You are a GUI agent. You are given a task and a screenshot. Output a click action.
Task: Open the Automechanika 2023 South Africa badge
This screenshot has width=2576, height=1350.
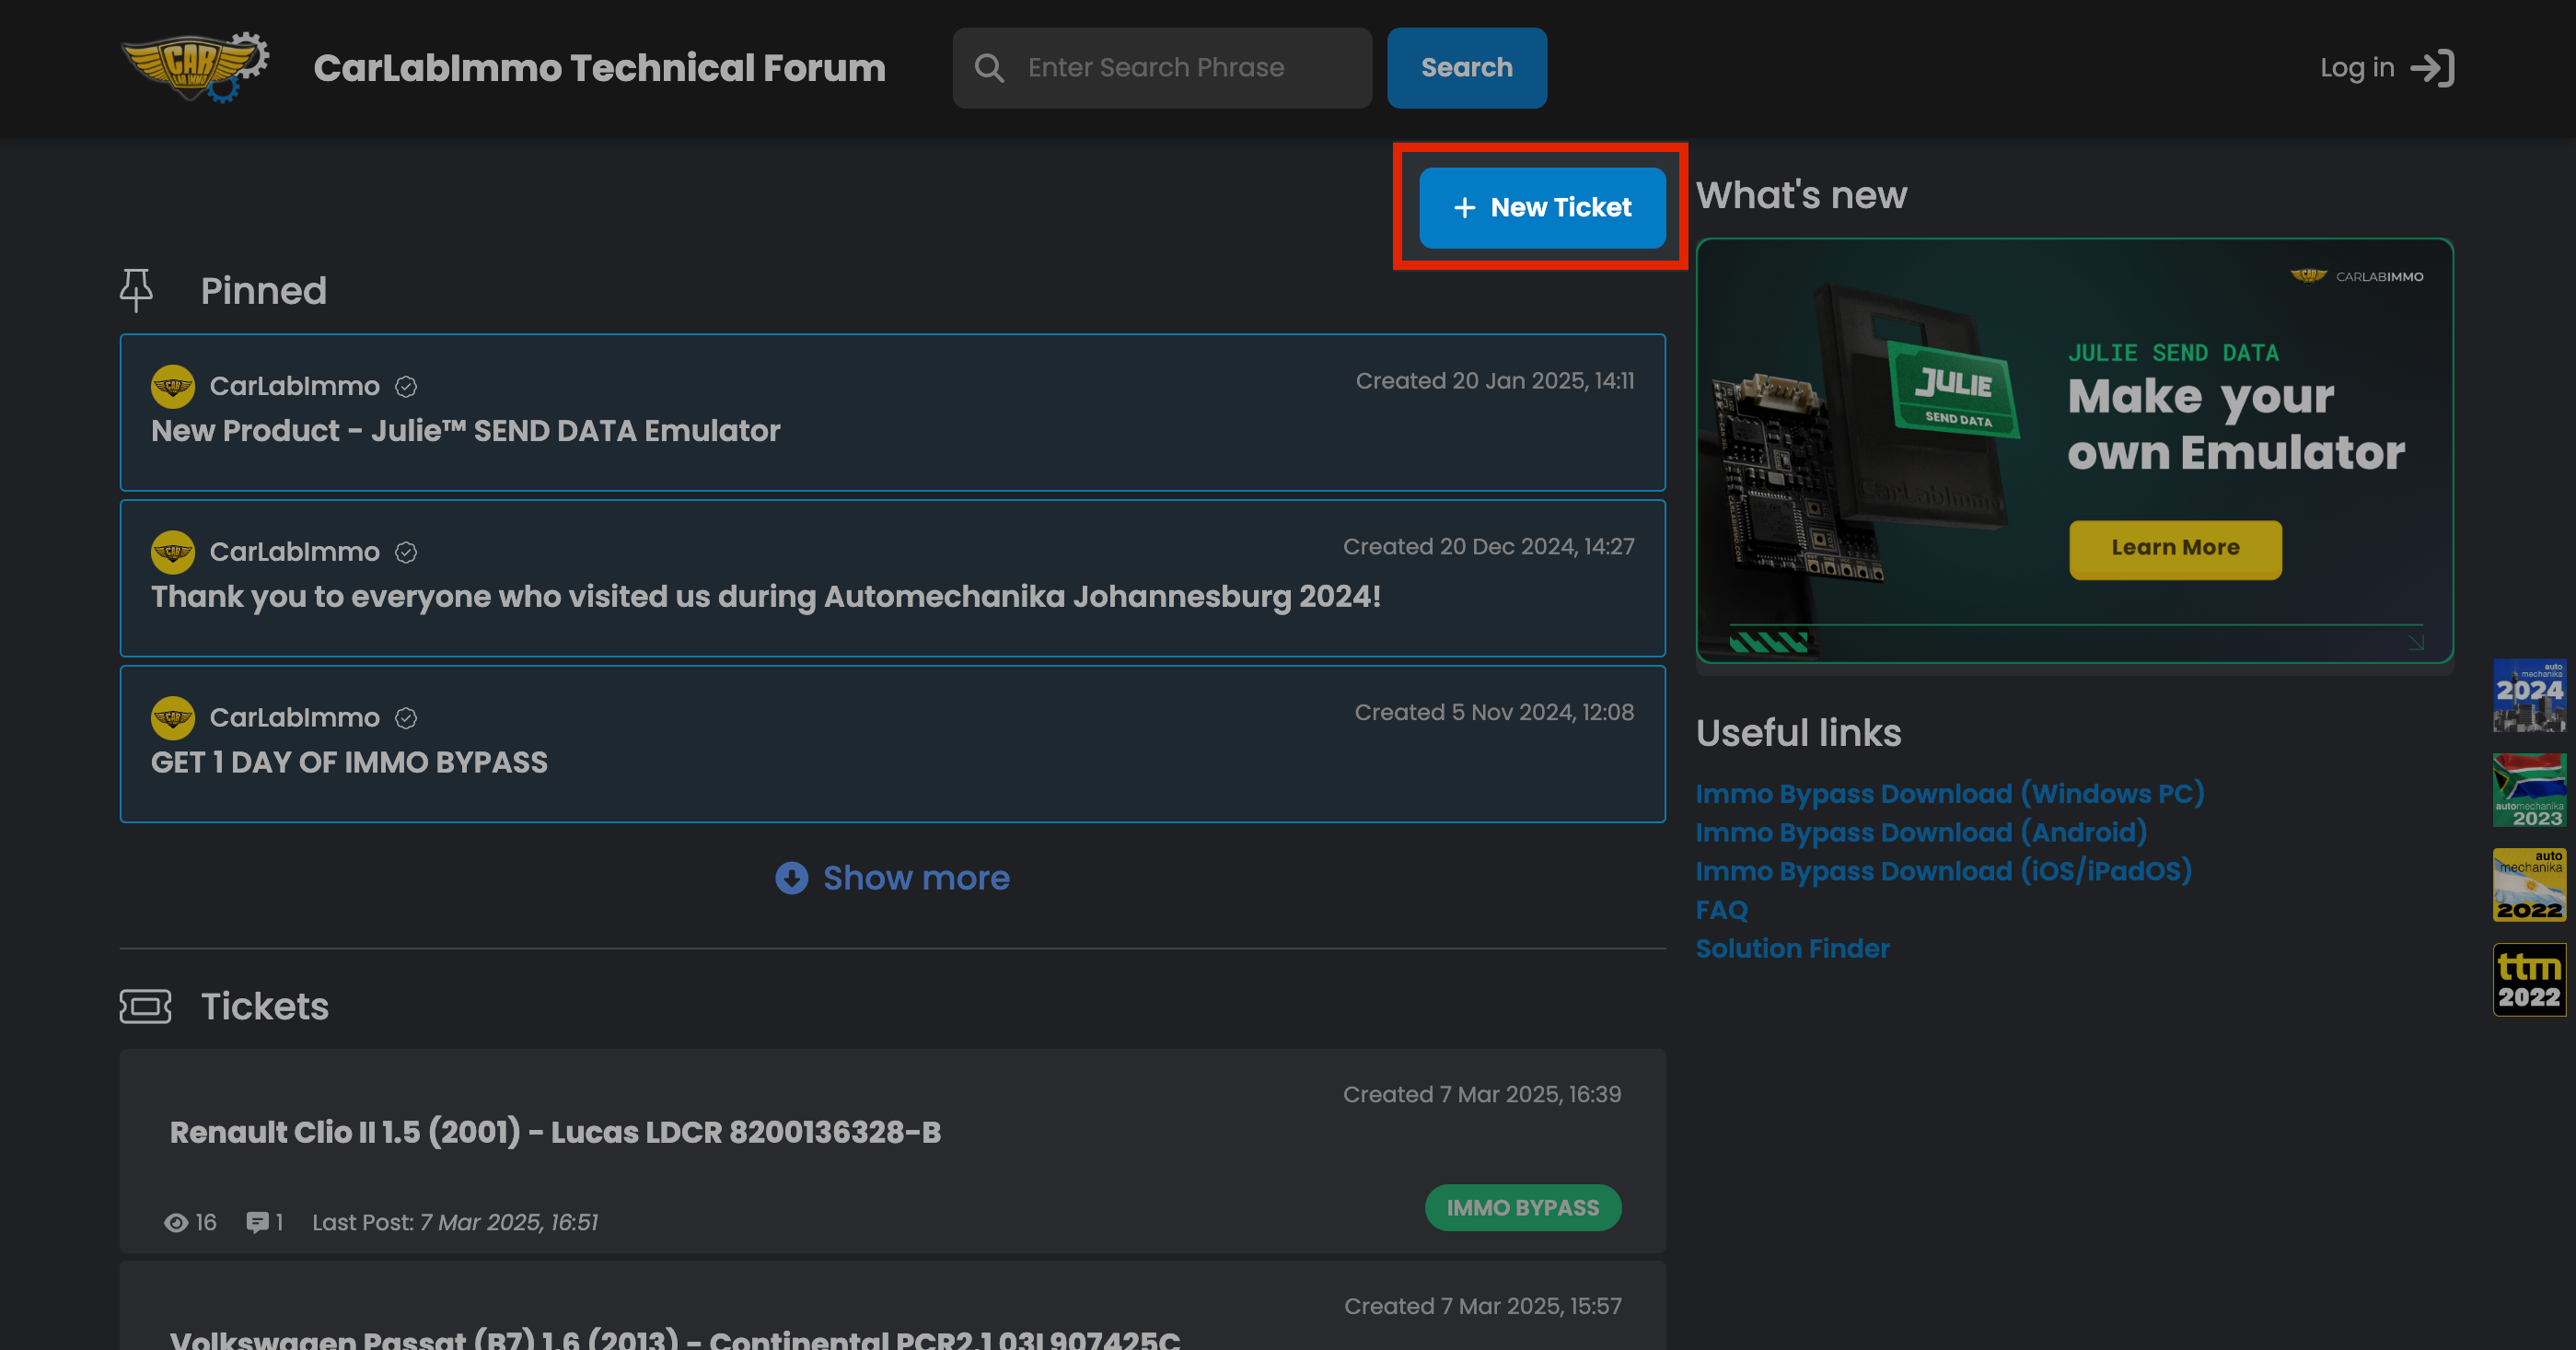2529,790
